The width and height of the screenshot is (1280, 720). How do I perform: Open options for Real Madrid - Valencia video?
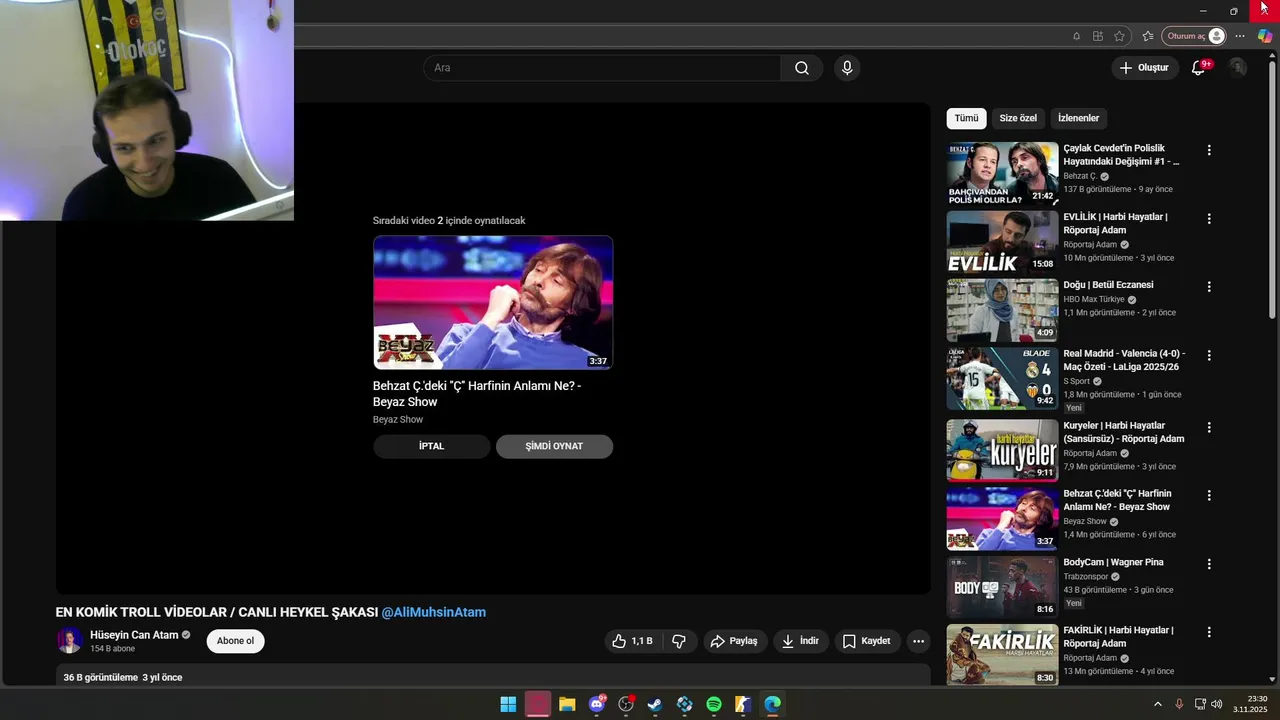[1209, 355]
